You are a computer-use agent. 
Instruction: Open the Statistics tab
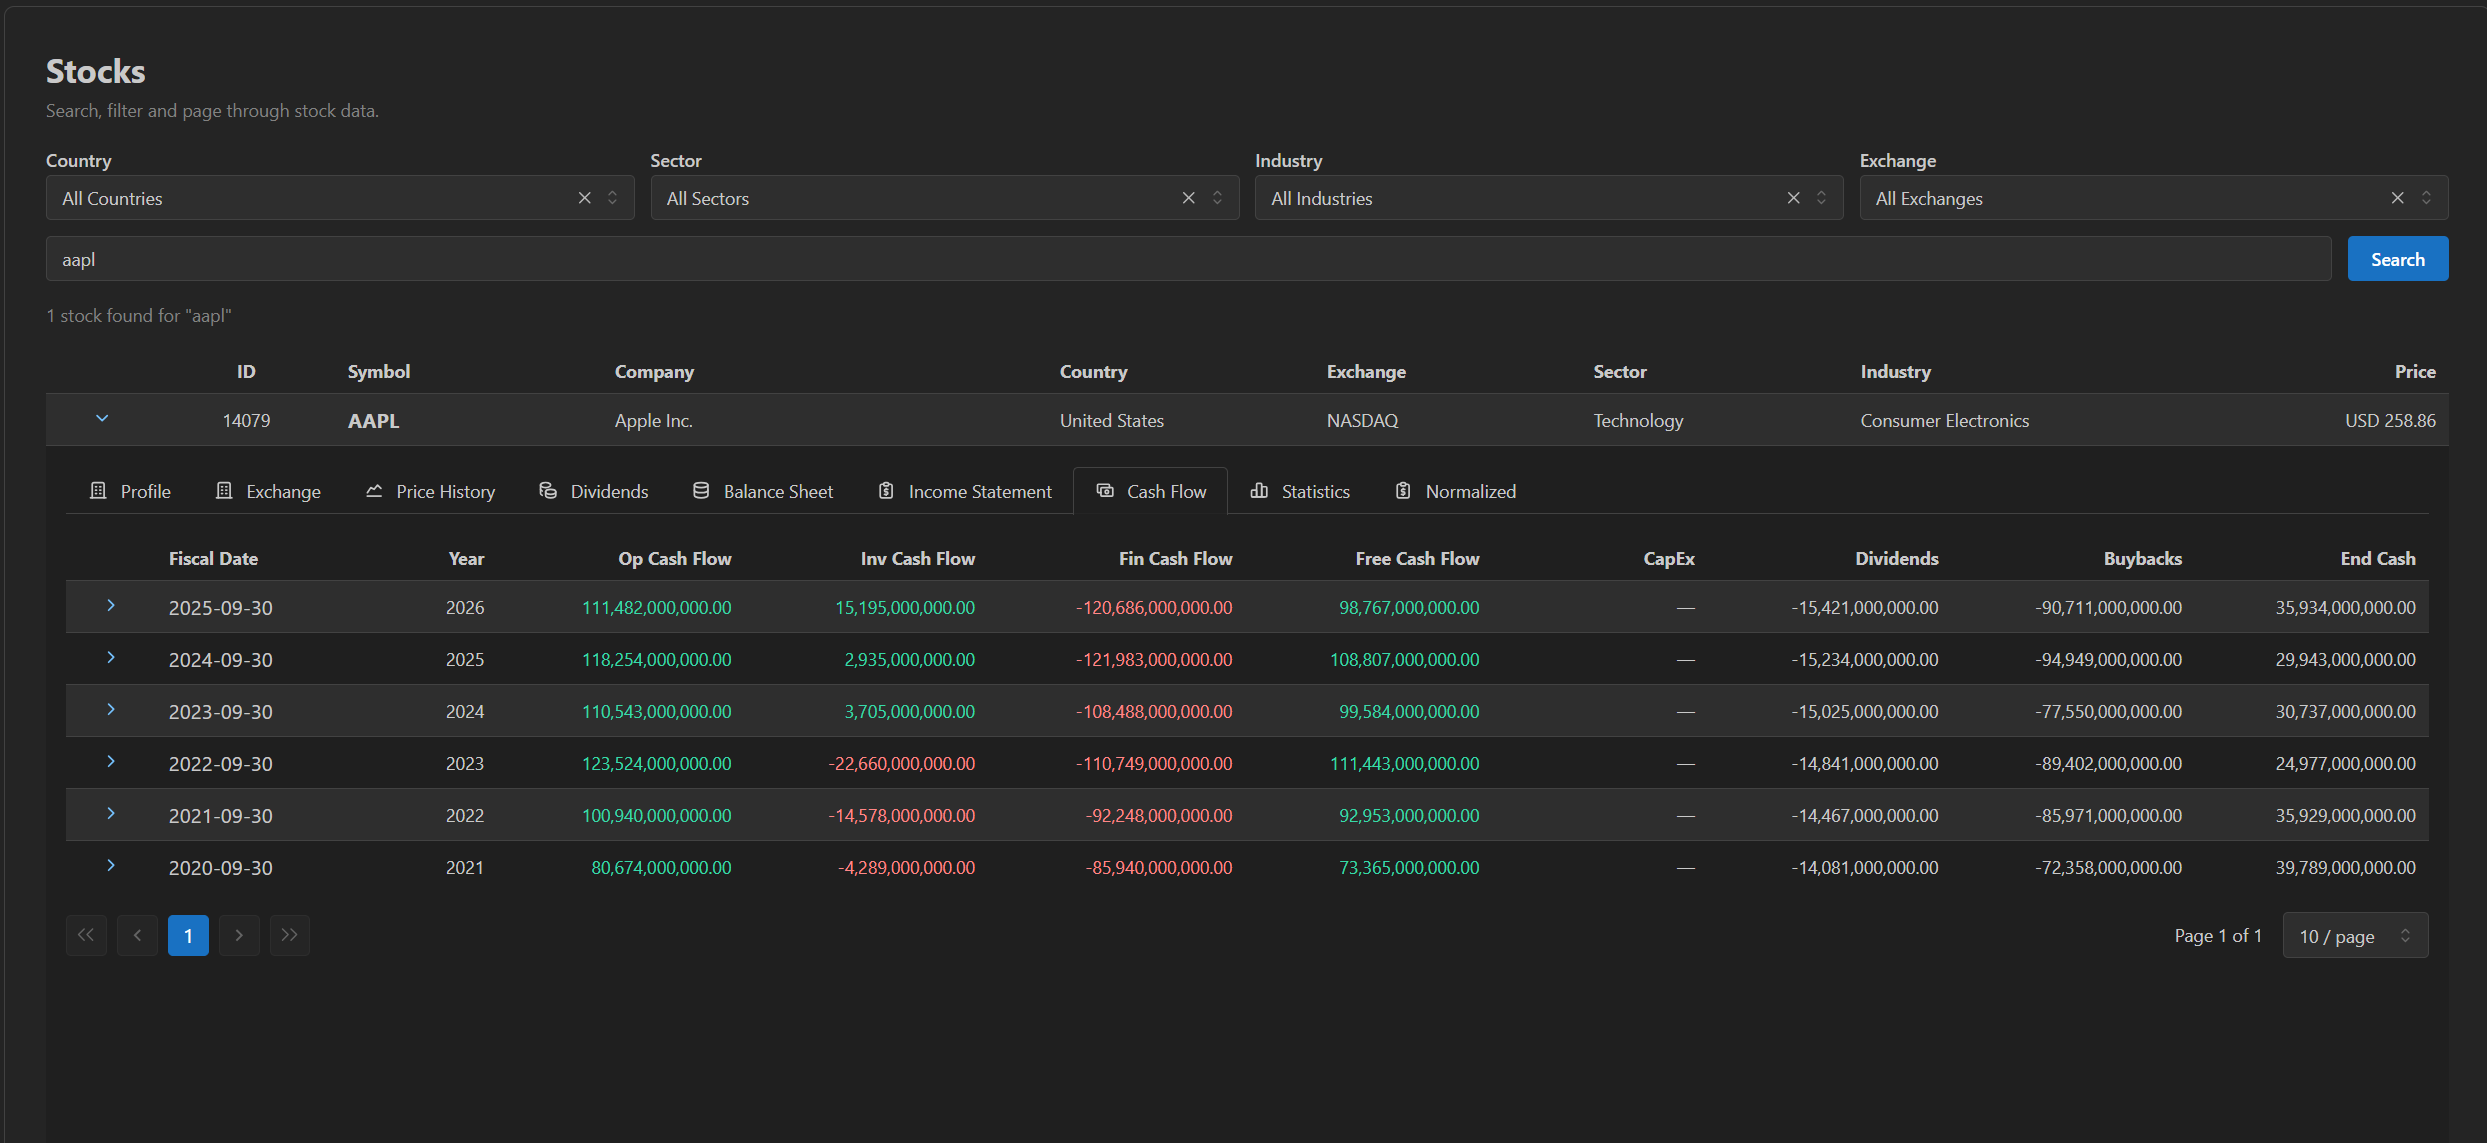(1300, 491)
